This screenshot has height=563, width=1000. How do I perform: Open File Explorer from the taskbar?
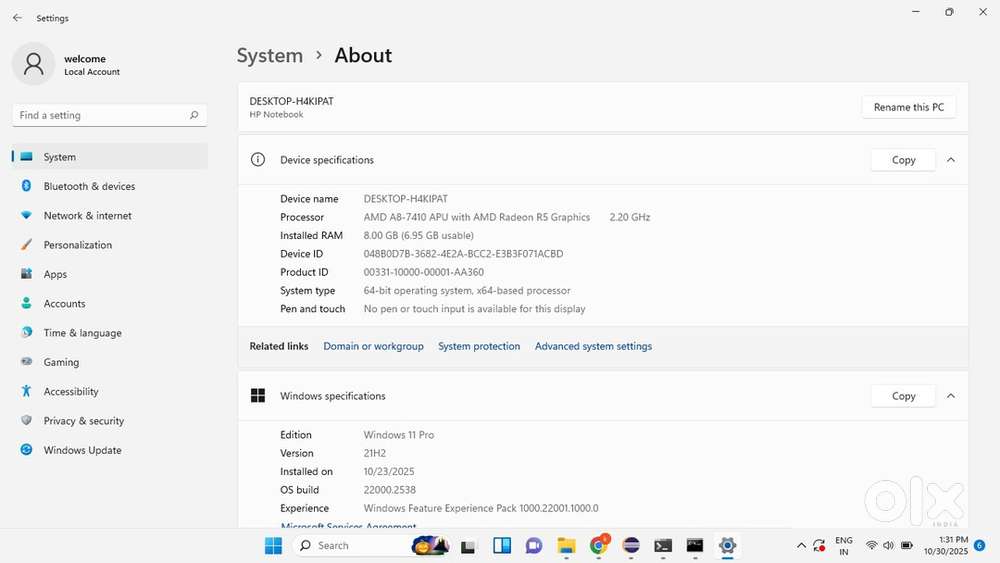click(566, 546)
